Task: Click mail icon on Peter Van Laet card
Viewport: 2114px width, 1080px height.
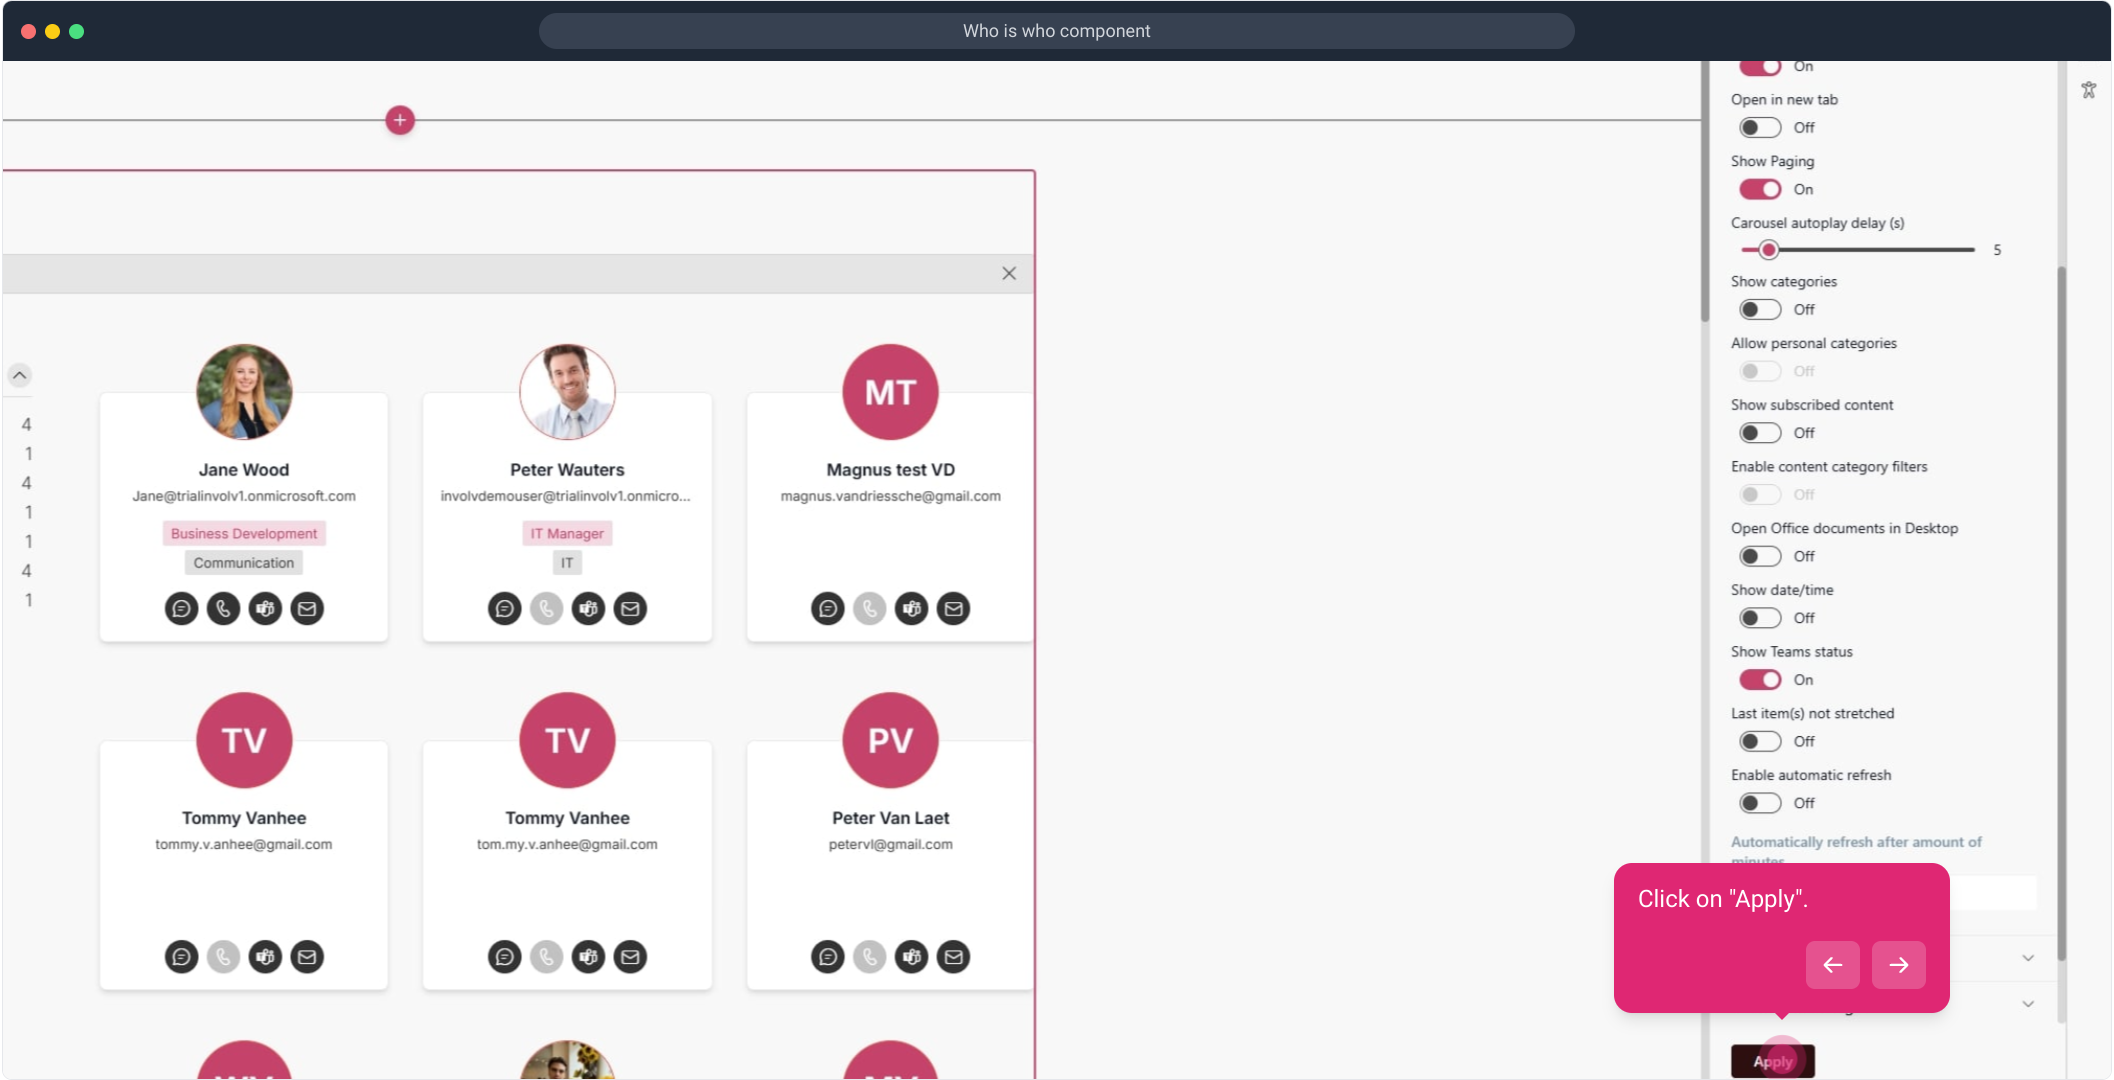Action: (x=954, y=957)
